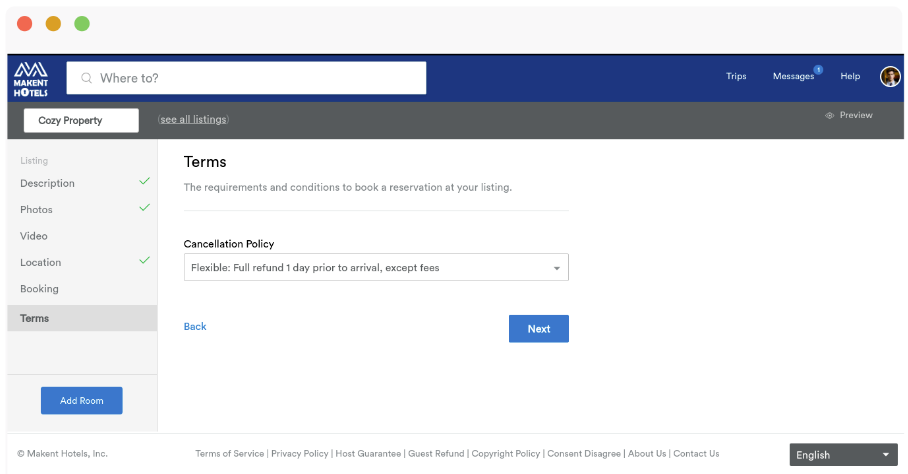
Task: Open the user profile avatar
Action: 890,76
